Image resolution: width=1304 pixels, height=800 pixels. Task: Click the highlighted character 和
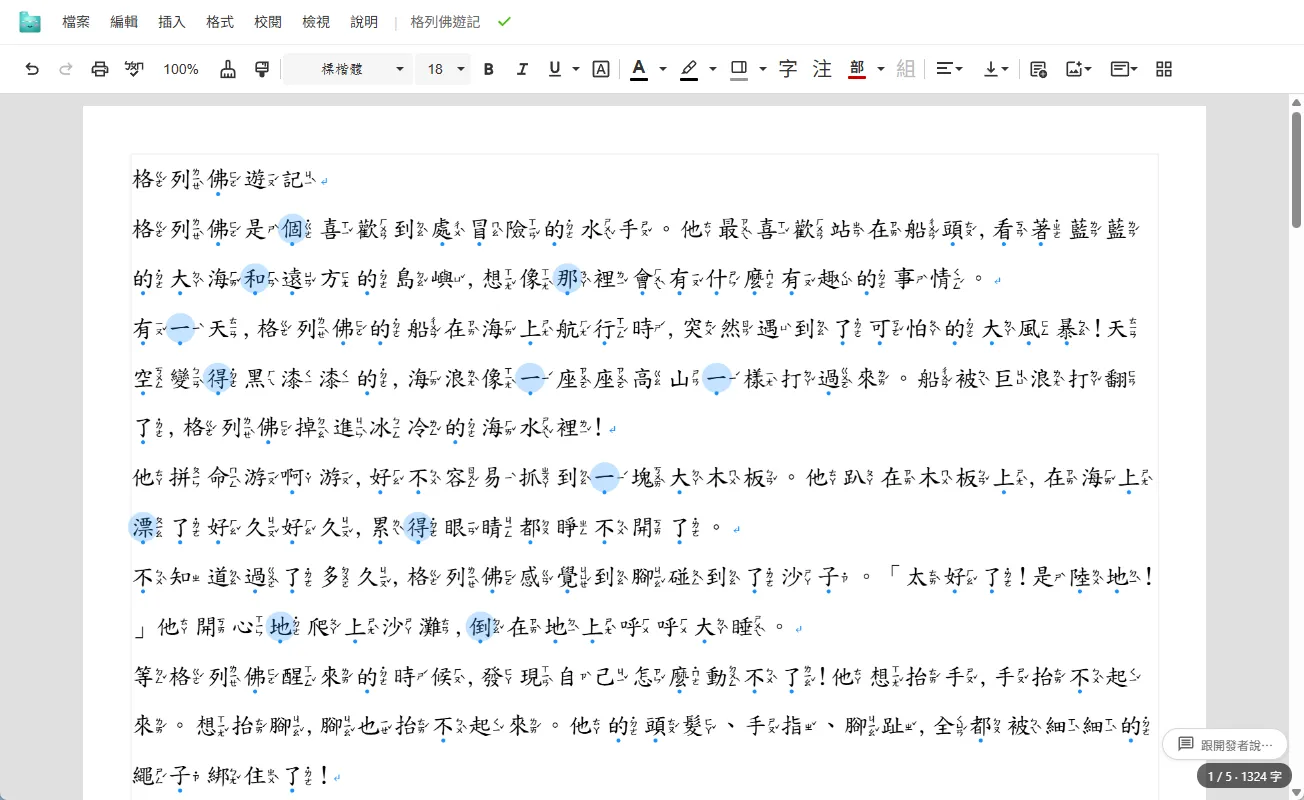click(x=255, y=279)
